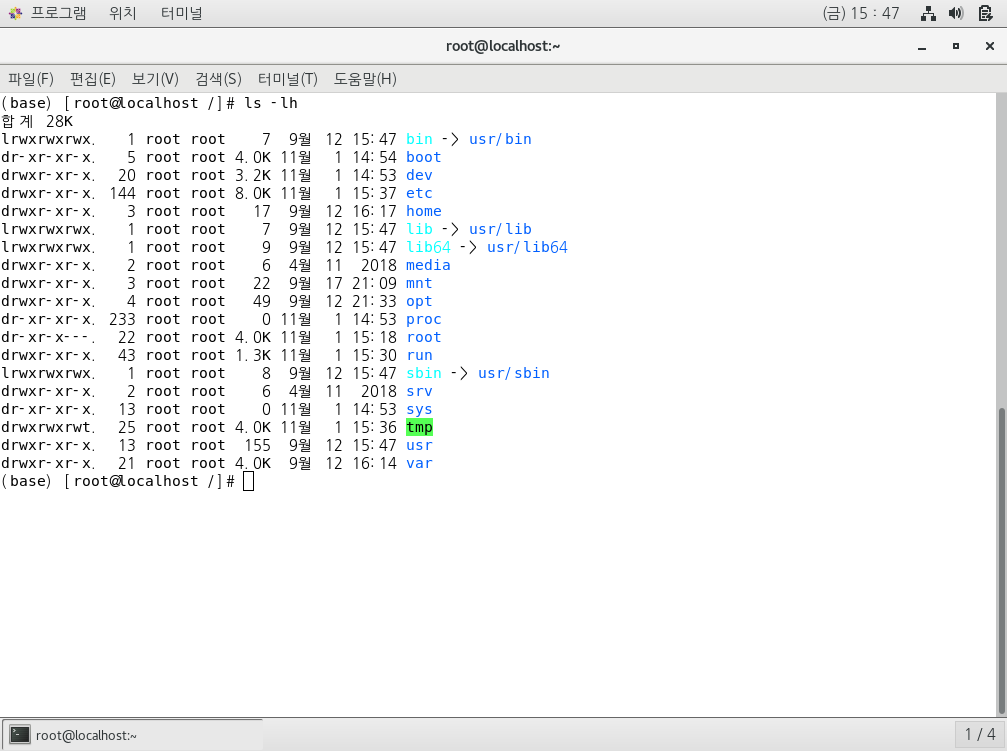Click the 'usr/bin' link target text
The width and height of the screenshot is (1007, 751).
click(x=500, y=139)
